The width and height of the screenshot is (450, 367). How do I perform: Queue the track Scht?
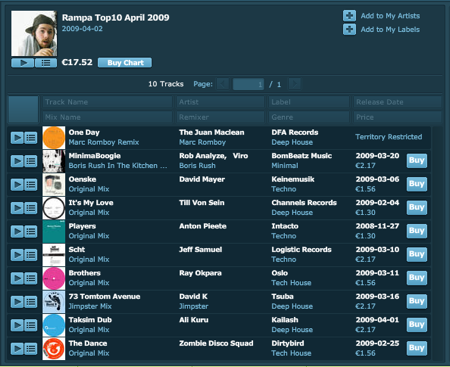click(x=31, y=255)
